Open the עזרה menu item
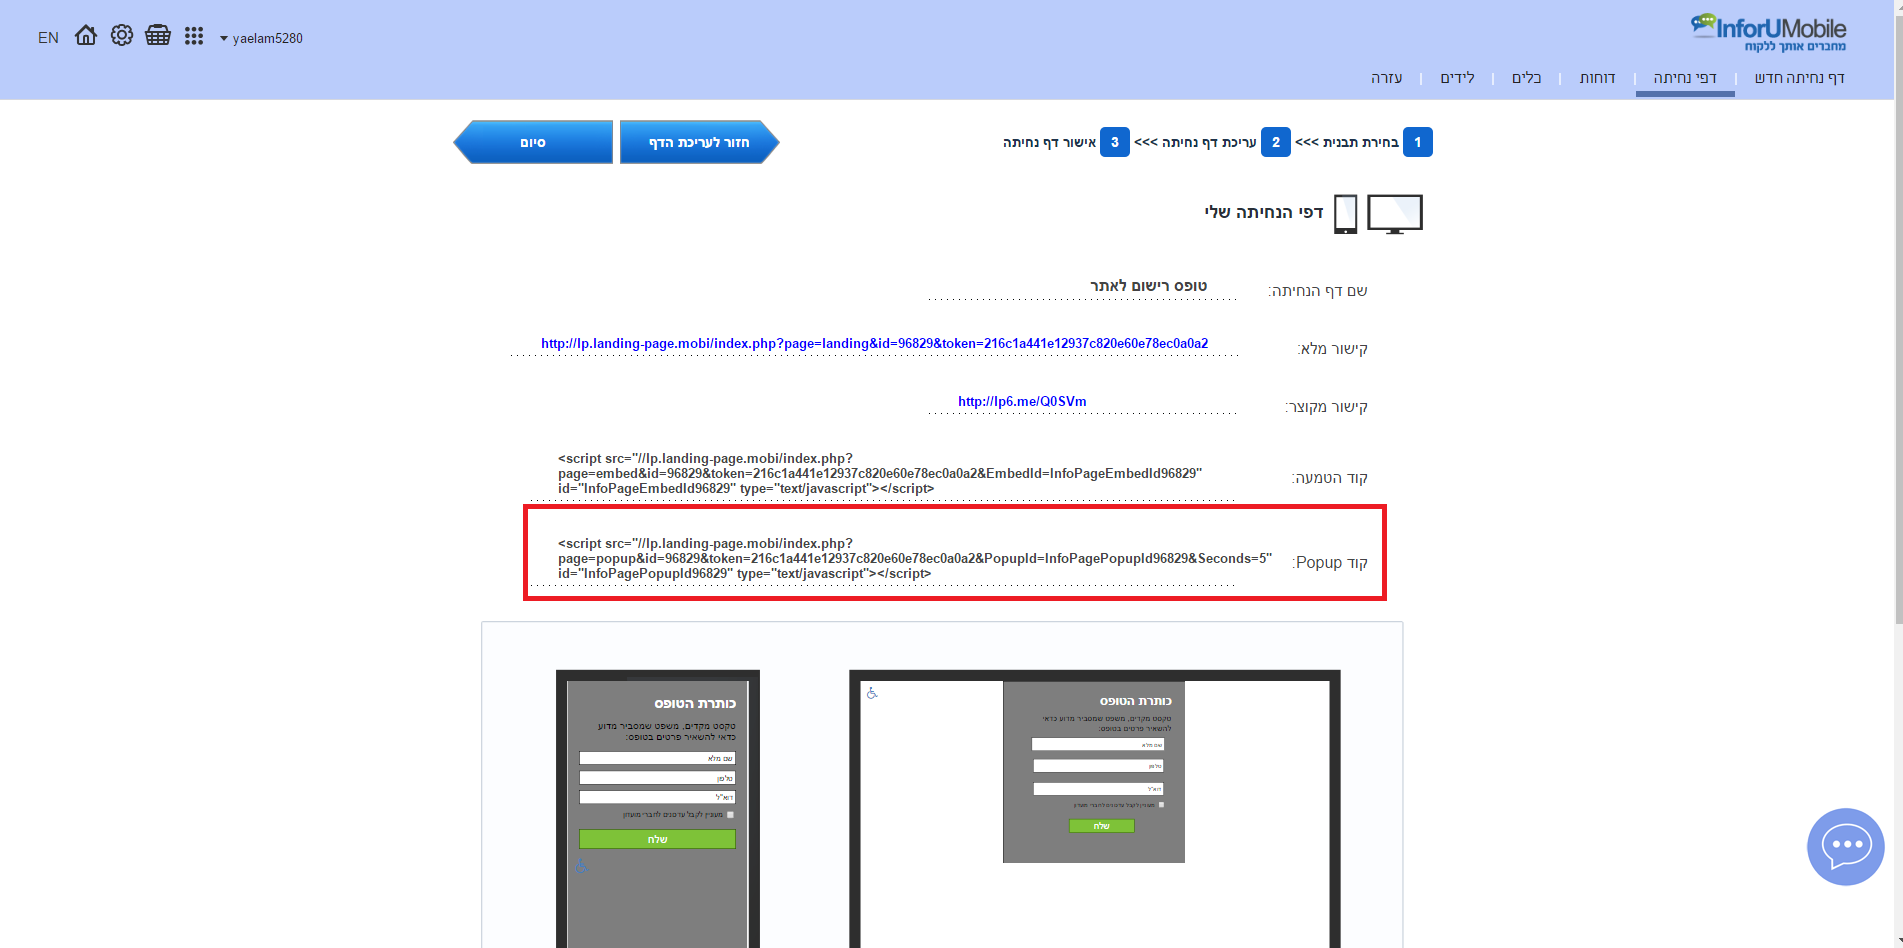The image size is (1903, 948). [1386, 78]
